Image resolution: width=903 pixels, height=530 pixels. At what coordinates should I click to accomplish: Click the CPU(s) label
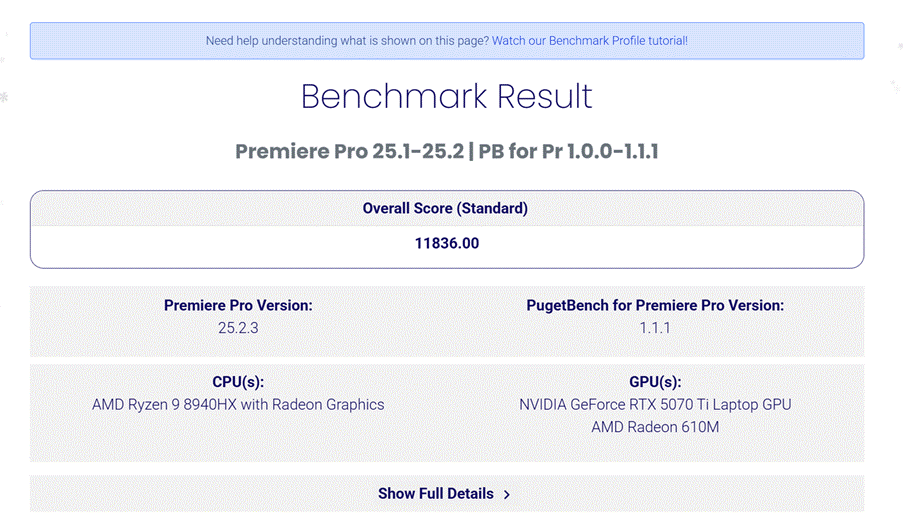pos(238,382)
